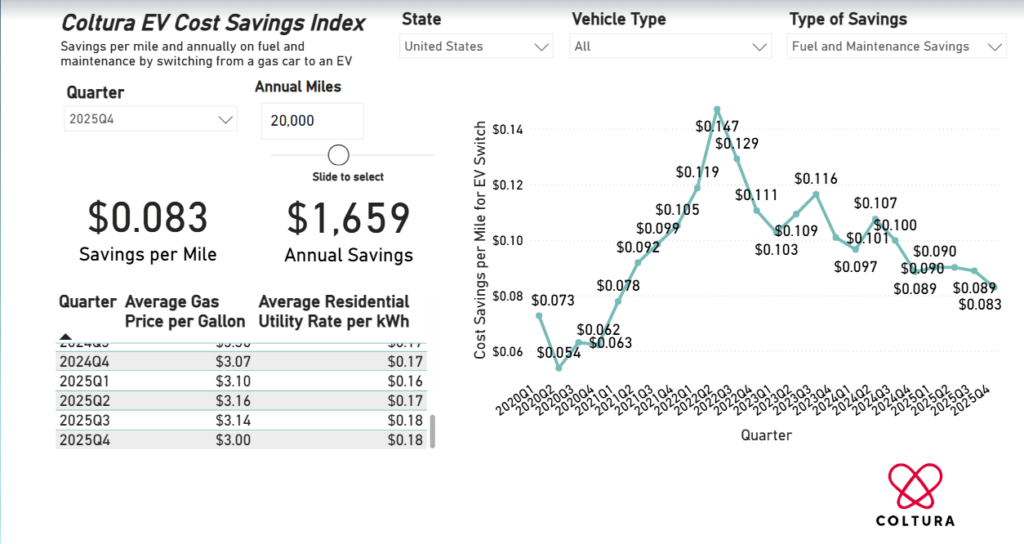Click the Annual Miles slider handle
Image resolution: width=1024 pixels, height=544 pixels.
point(338,155)
